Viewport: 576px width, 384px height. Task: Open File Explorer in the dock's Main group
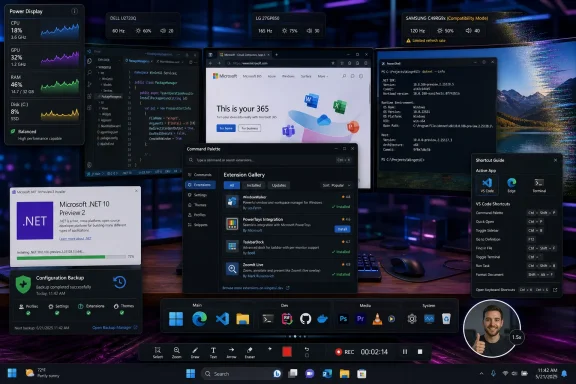click(243, 319)
